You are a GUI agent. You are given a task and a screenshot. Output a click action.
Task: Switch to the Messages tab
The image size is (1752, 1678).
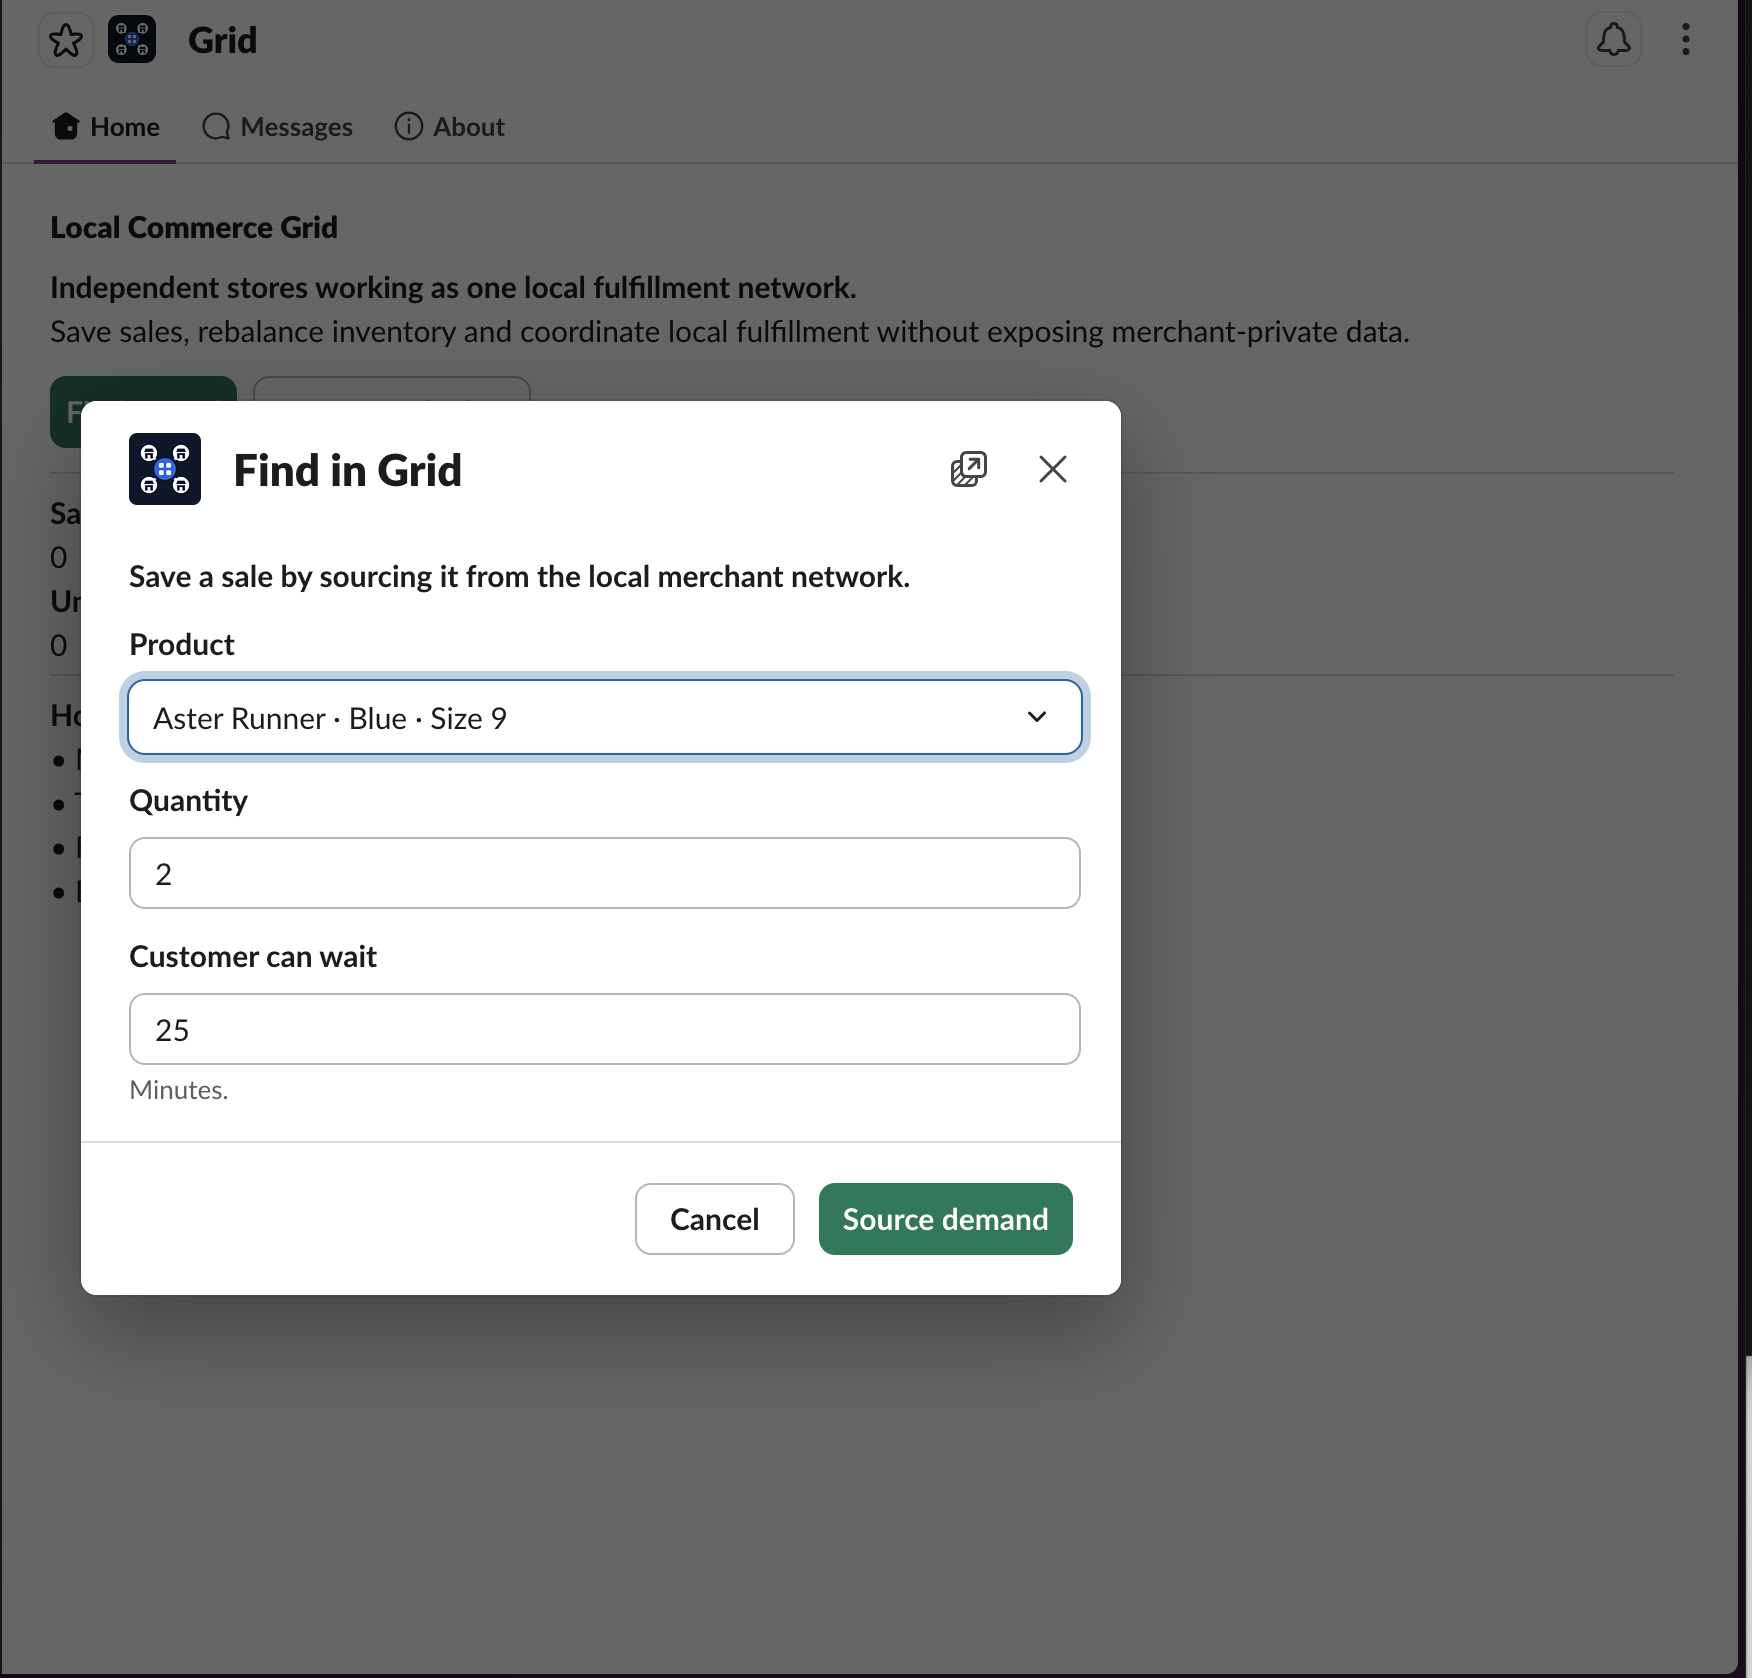pos(277,127)
